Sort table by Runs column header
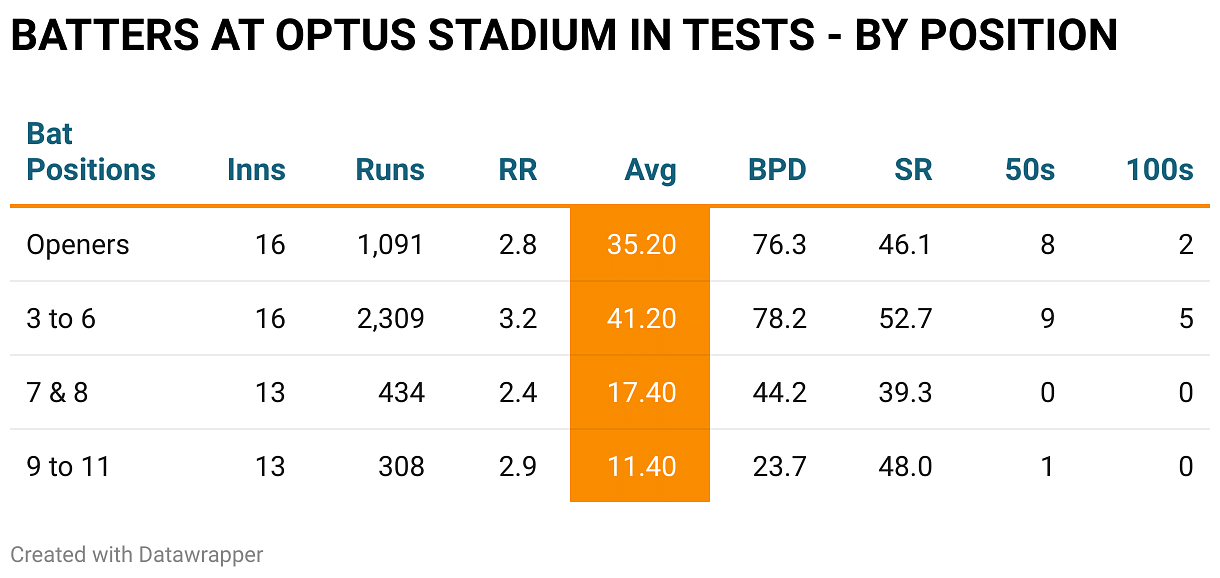 tap(390, 170)
